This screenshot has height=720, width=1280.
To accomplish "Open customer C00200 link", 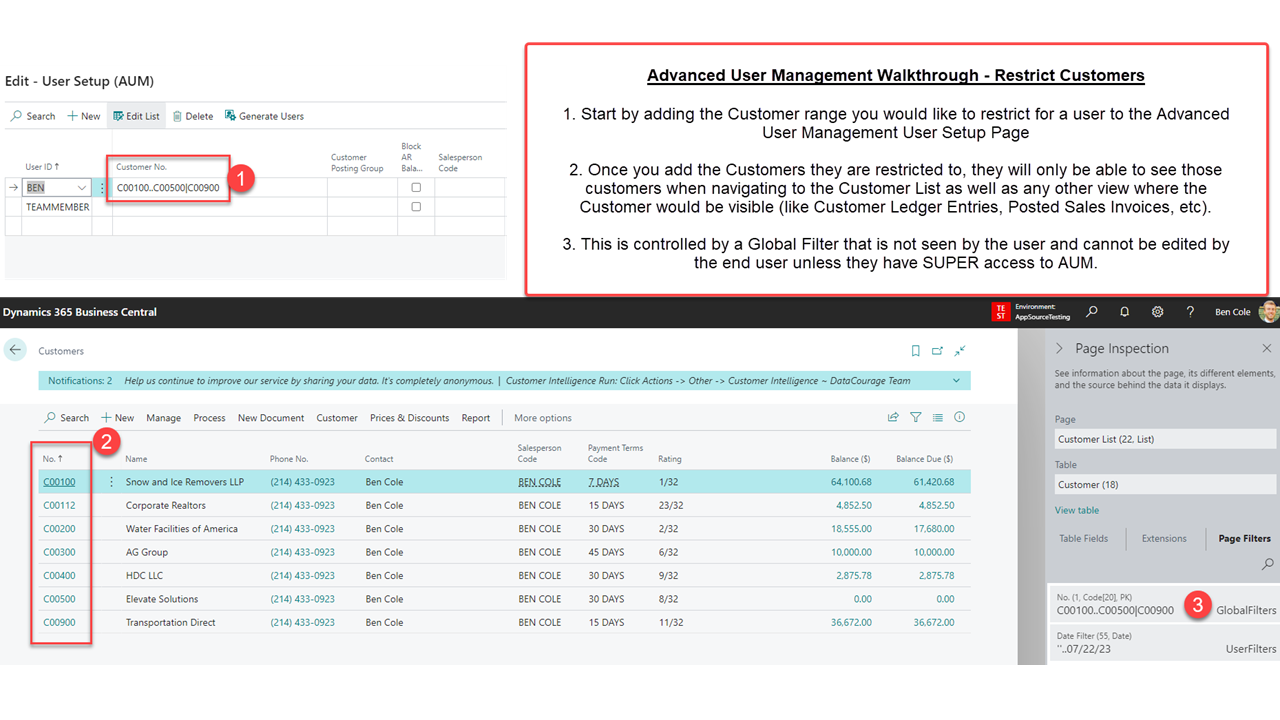I will [x=59, y=529].
